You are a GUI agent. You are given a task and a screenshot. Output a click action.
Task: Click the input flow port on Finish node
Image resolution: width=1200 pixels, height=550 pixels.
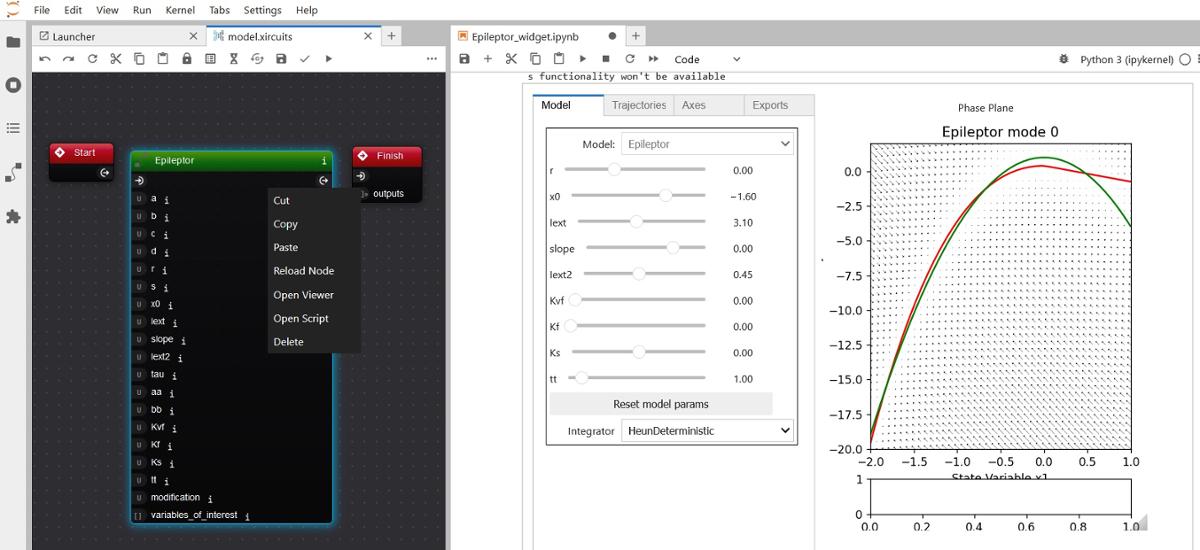[x=363, y=177]
